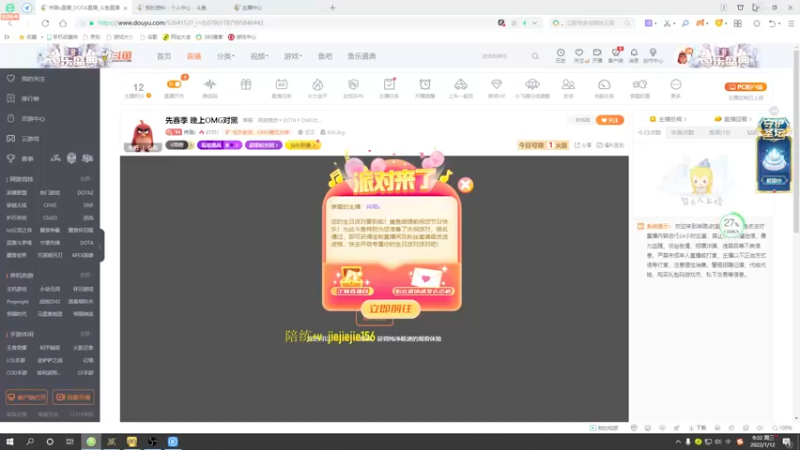Open the 开播 start streaming icon
This screenshot has height=450, width=800.
pyautogui.click(x=597, y=56)
